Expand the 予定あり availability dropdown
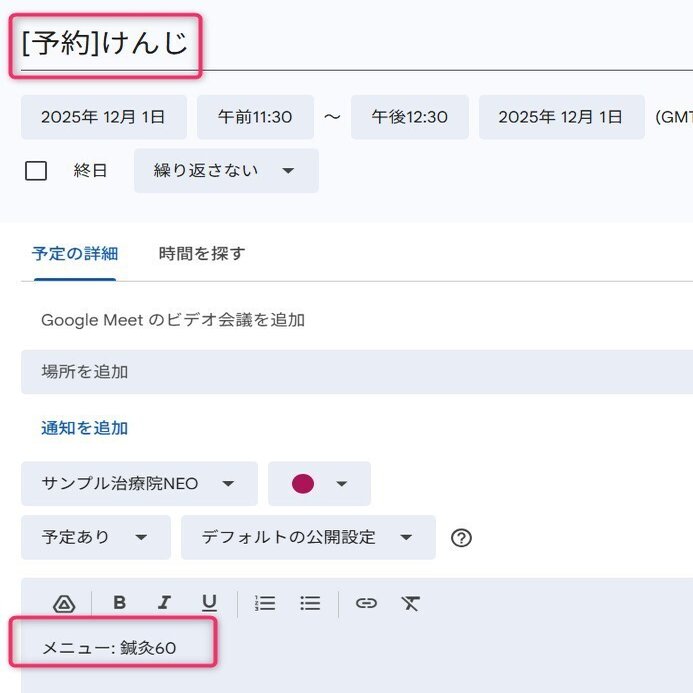The height and width of the screenshot is (693, 693). (96, 538)
